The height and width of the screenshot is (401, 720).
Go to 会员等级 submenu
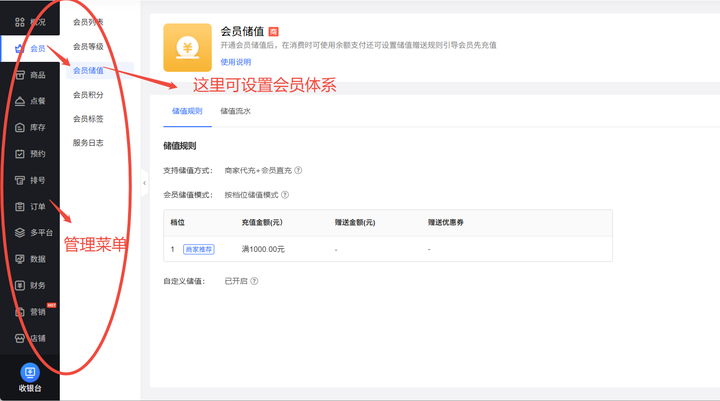coord(88,46)
